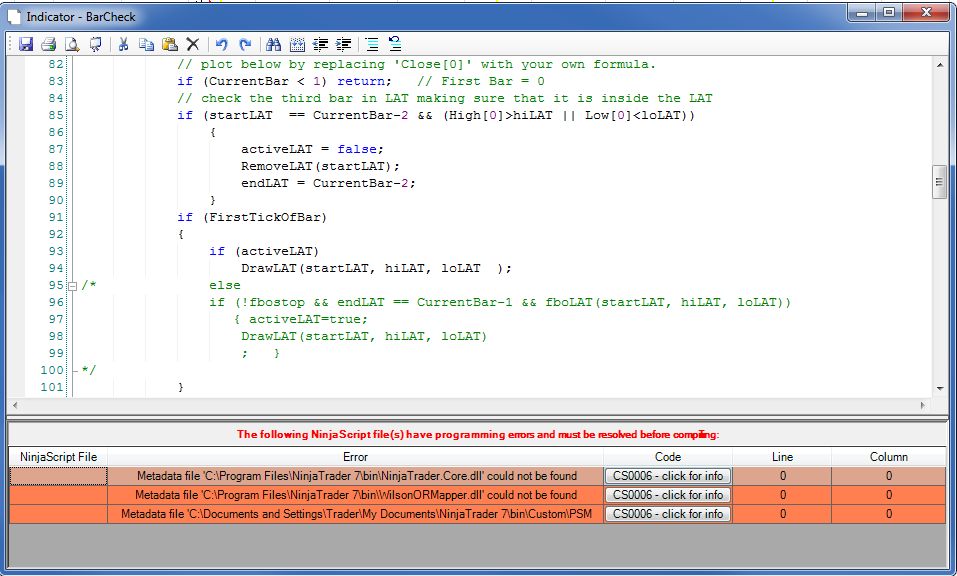Click the Line column header
Screen dimensions: 957x576
tap(782, 457)
